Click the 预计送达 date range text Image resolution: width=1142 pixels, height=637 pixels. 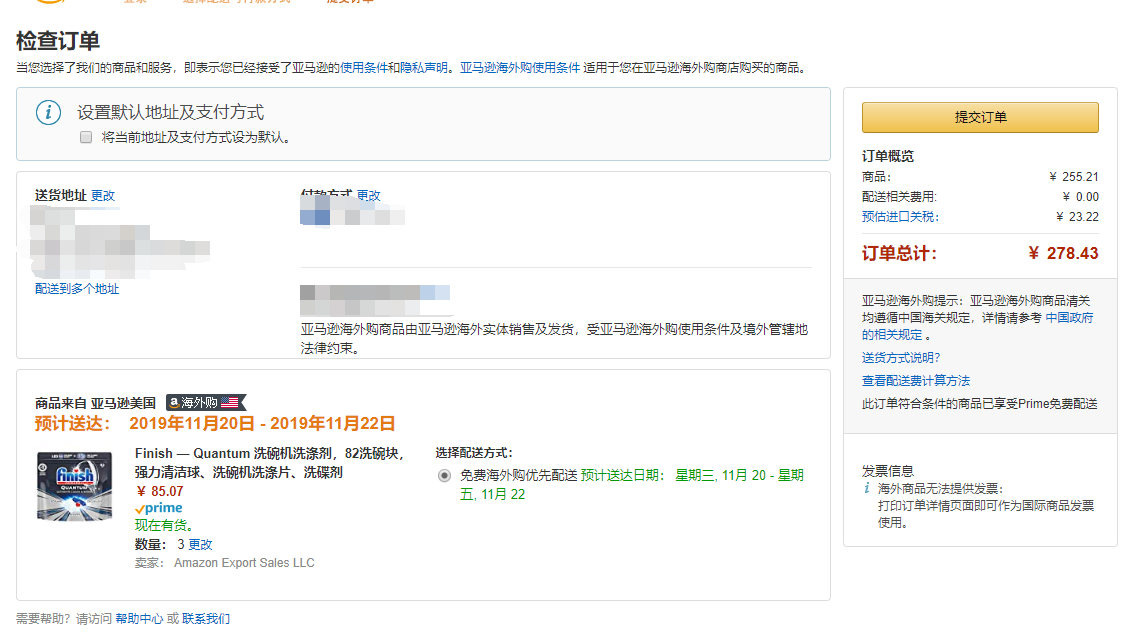(262, 424)
